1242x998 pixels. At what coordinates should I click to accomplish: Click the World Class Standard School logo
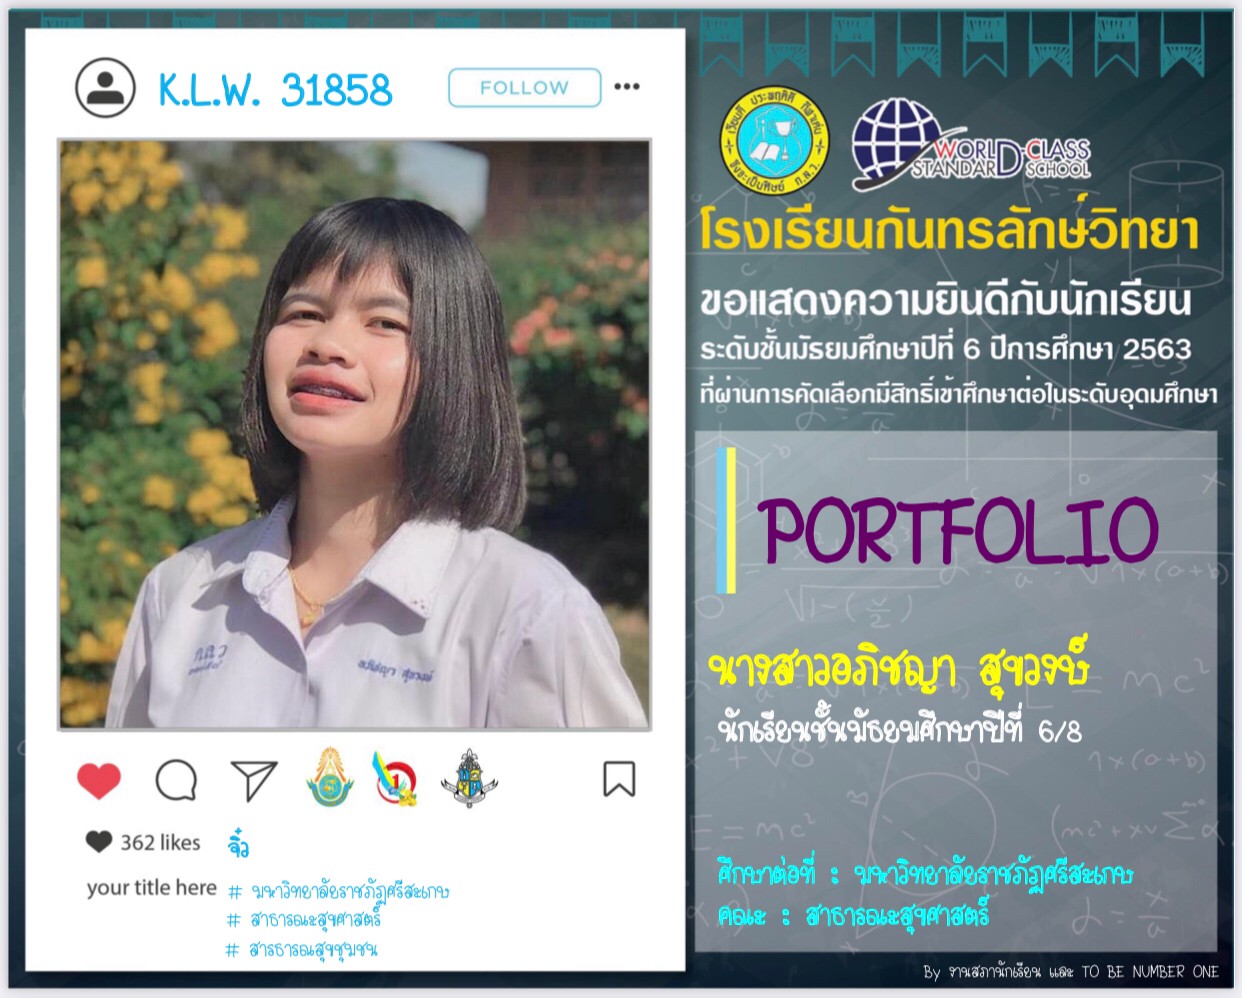(971, 145)
